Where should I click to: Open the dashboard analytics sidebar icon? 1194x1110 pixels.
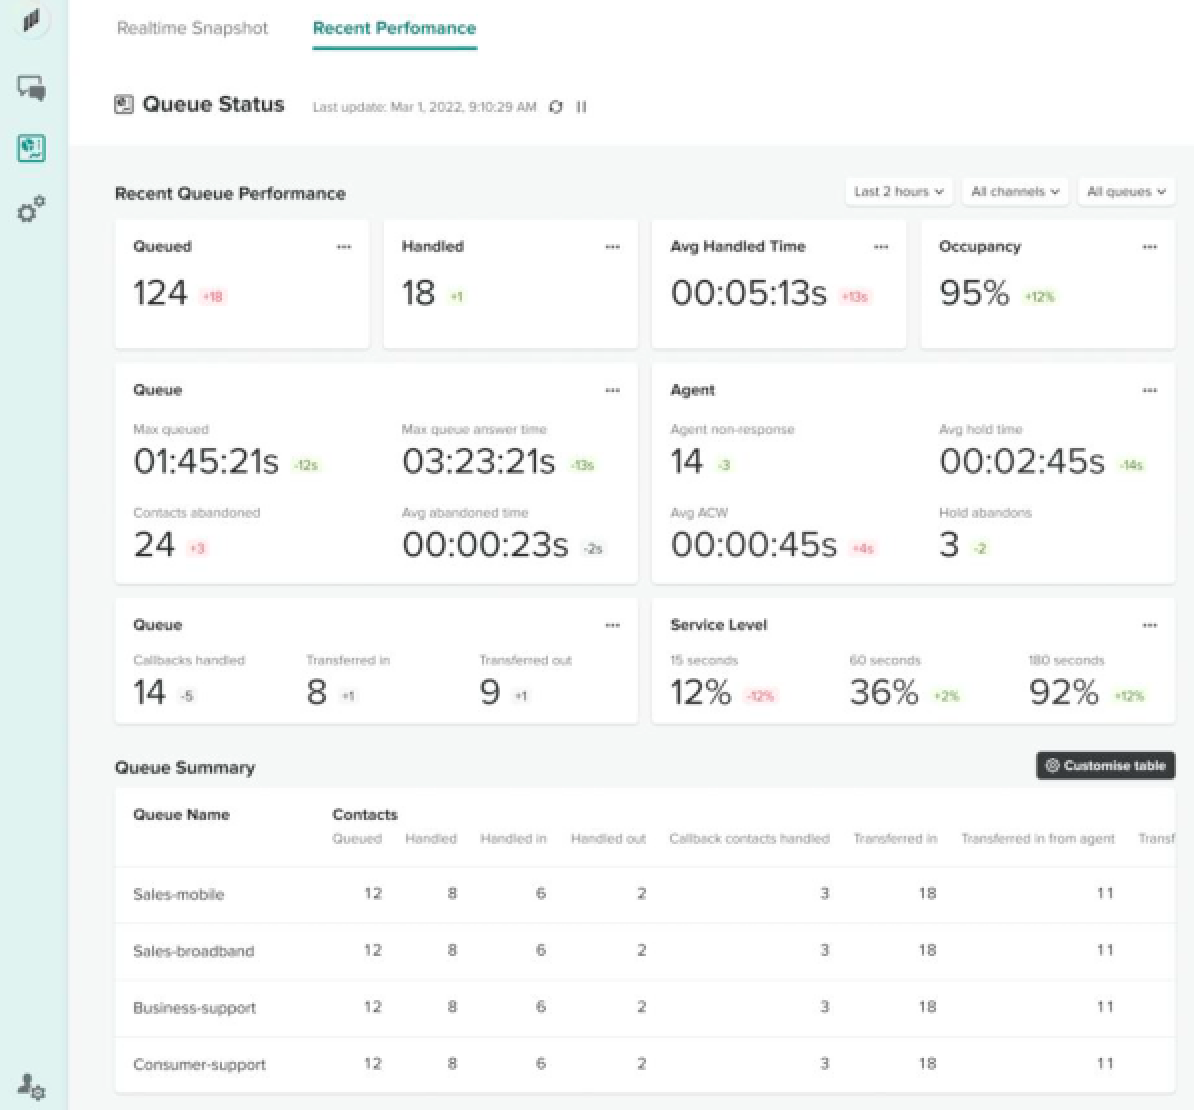point(32,149)
